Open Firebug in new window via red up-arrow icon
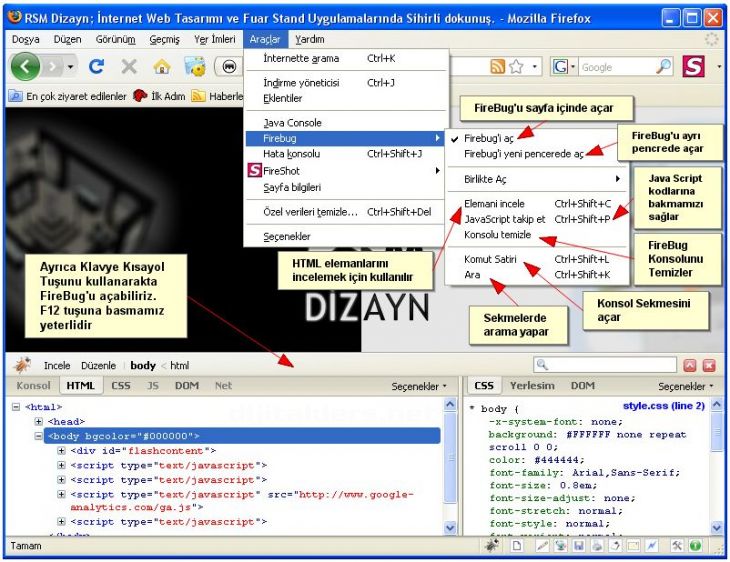This screenshot has height=562, width=730. tap(689, 366)
